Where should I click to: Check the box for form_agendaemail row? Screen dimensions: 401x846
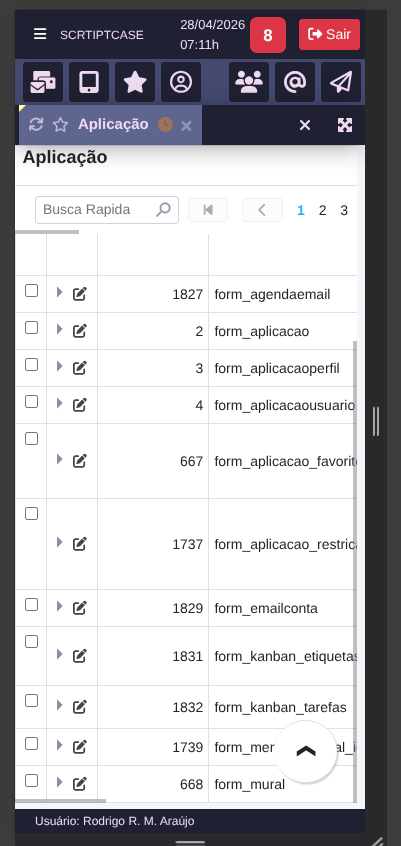(x=32, y=291)
